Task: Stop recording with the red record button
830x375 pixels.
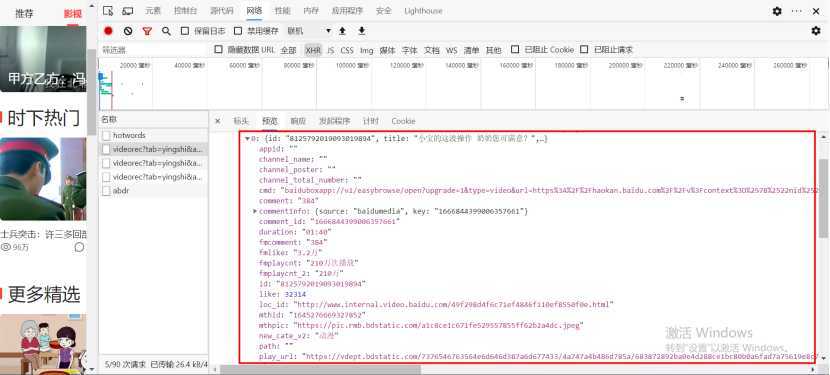Action: tap(109, 31)
